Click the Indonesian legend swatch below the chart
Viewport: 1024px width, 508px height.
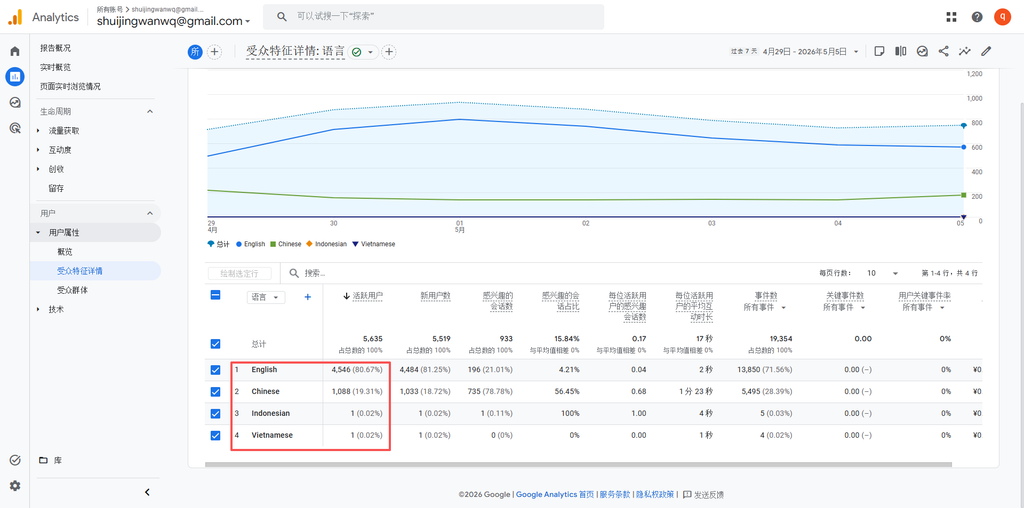(x=310, y=244)
